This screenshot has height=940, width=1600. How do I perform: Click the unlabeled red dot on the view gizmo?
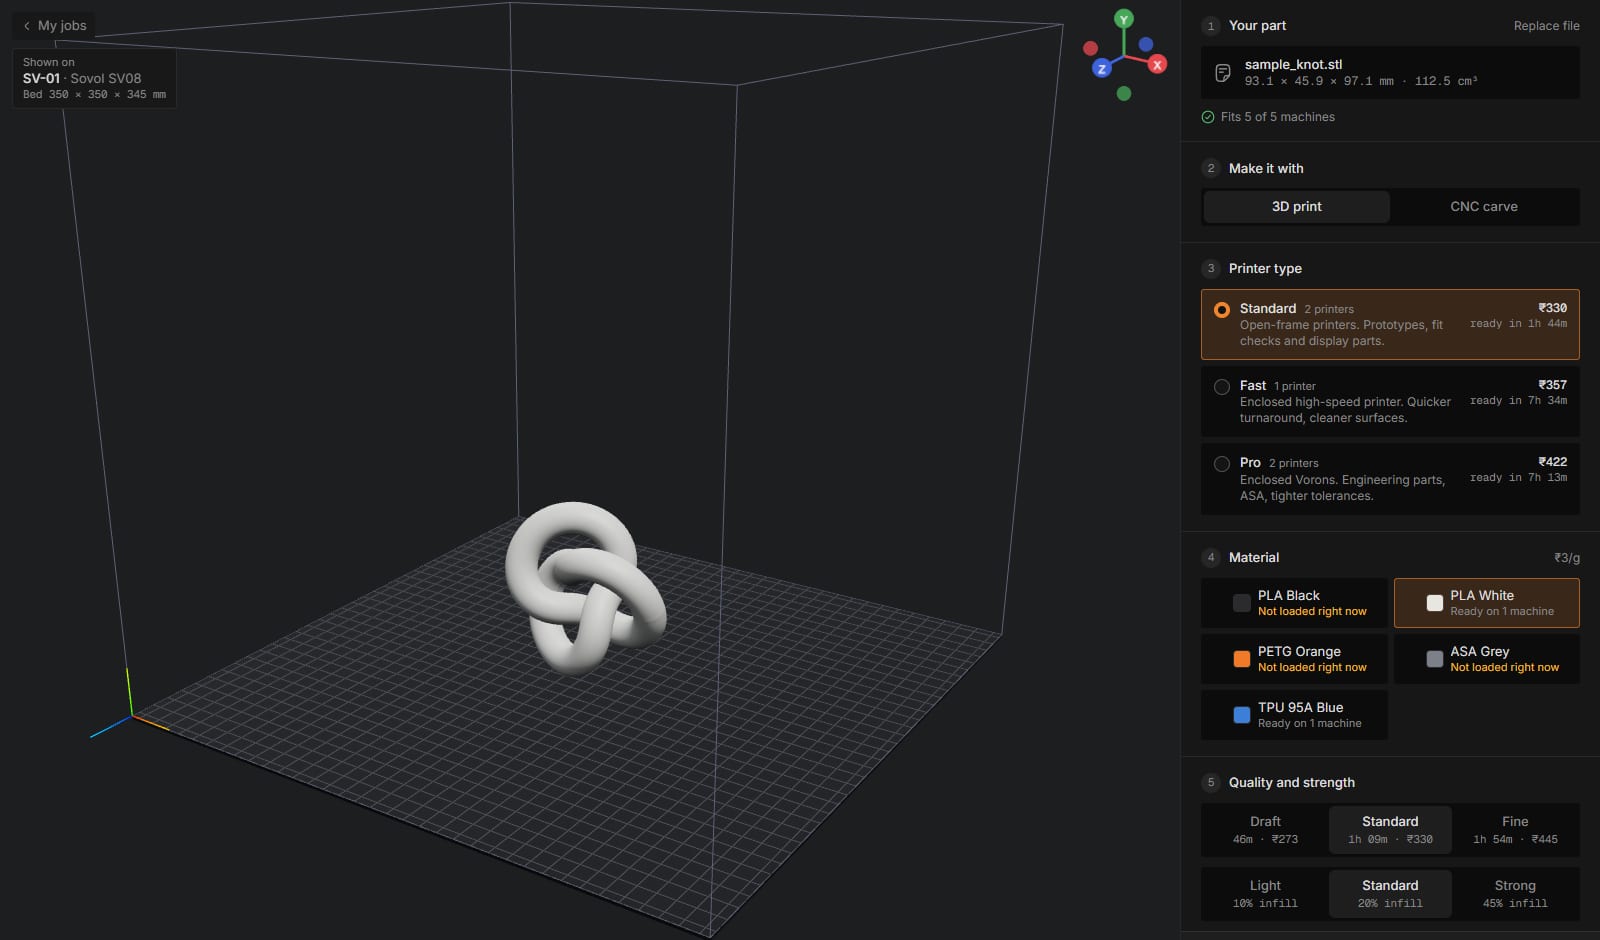pyautogui.click(x=1091, y=48)
